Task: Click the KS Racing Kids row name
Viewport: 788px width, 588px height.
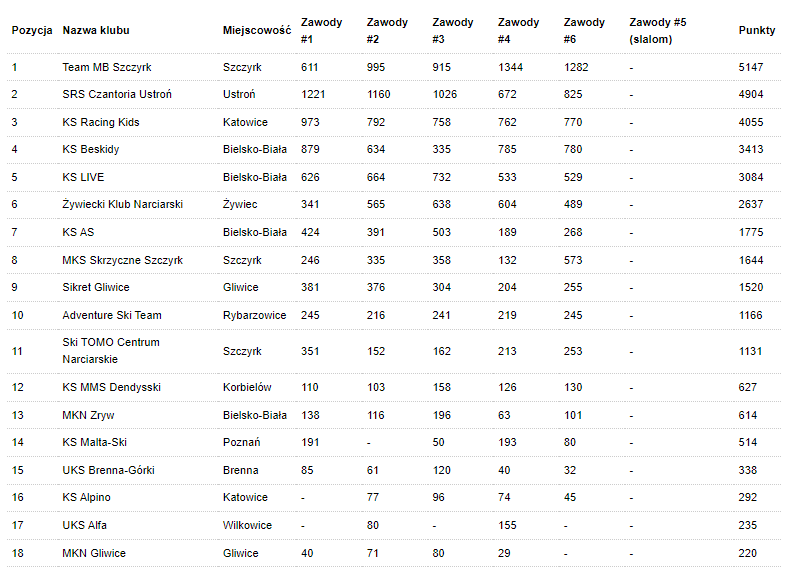Action: pos(101,122)
